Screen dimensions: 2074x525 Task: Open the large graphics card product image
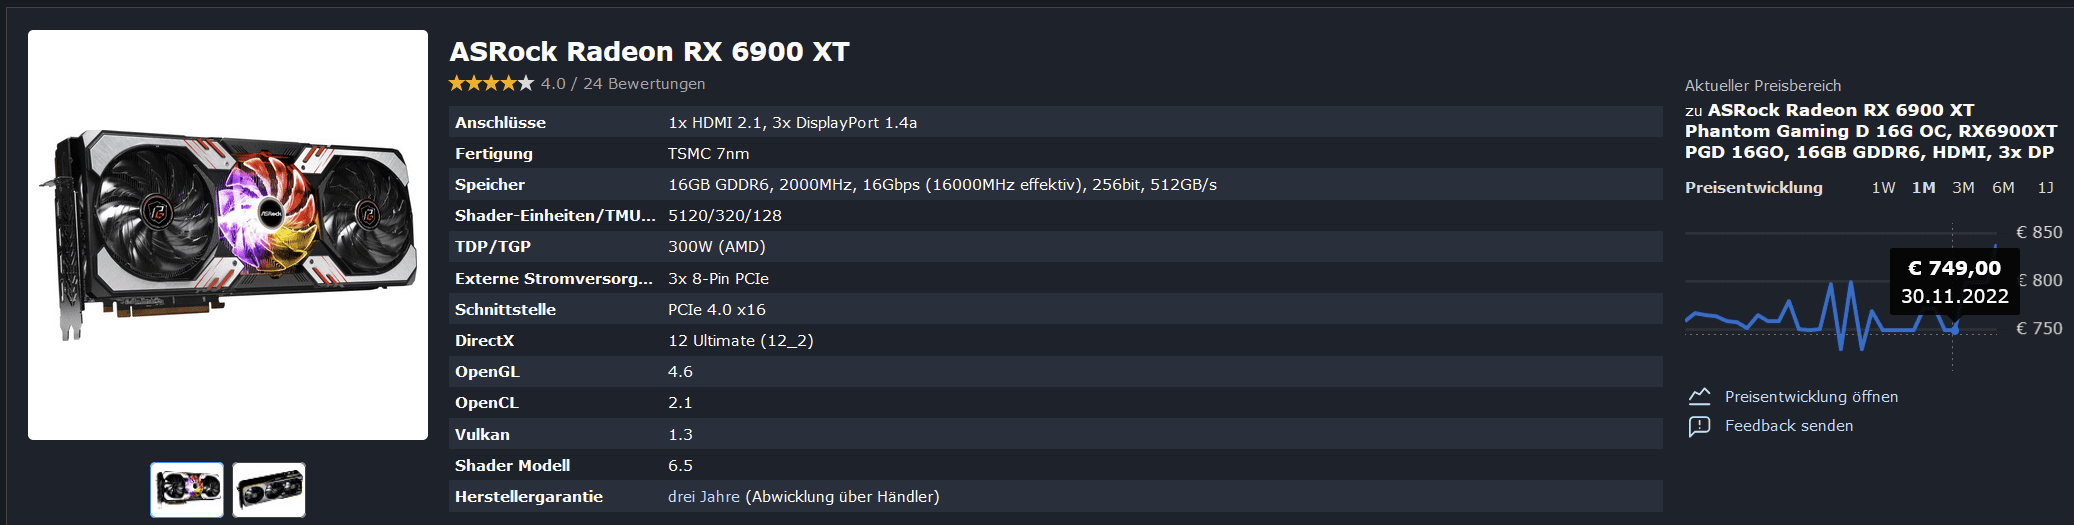pos(228,235)
